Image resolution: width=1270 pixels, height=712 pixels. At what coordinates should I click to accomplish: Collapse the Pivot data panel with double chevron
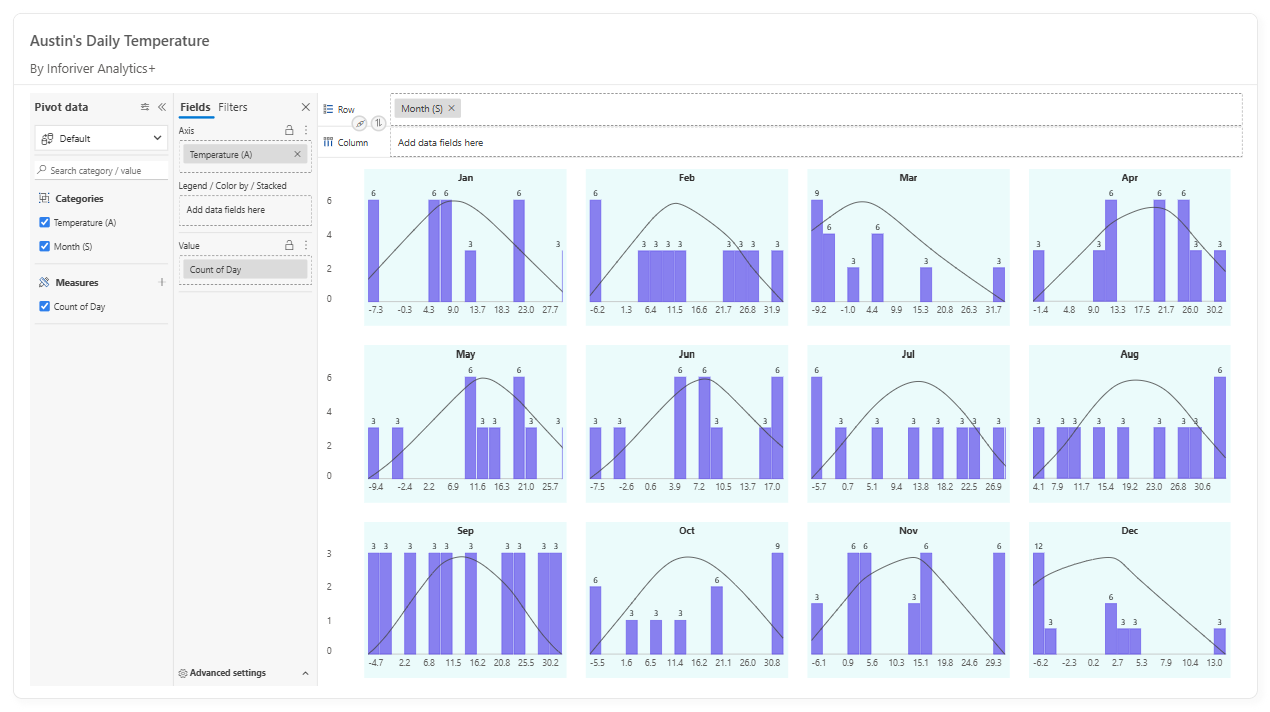[161, 107]
